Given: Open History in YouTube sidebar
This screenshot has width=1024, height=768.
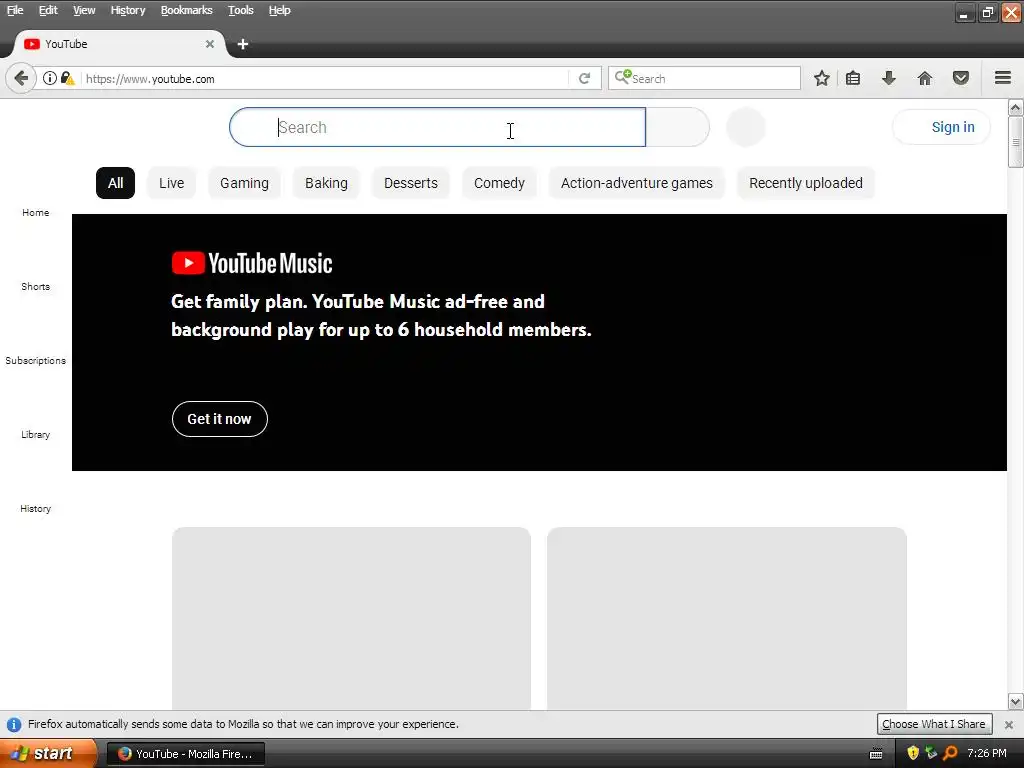Looking at the screenshot, I should click(x=35, y=508).
